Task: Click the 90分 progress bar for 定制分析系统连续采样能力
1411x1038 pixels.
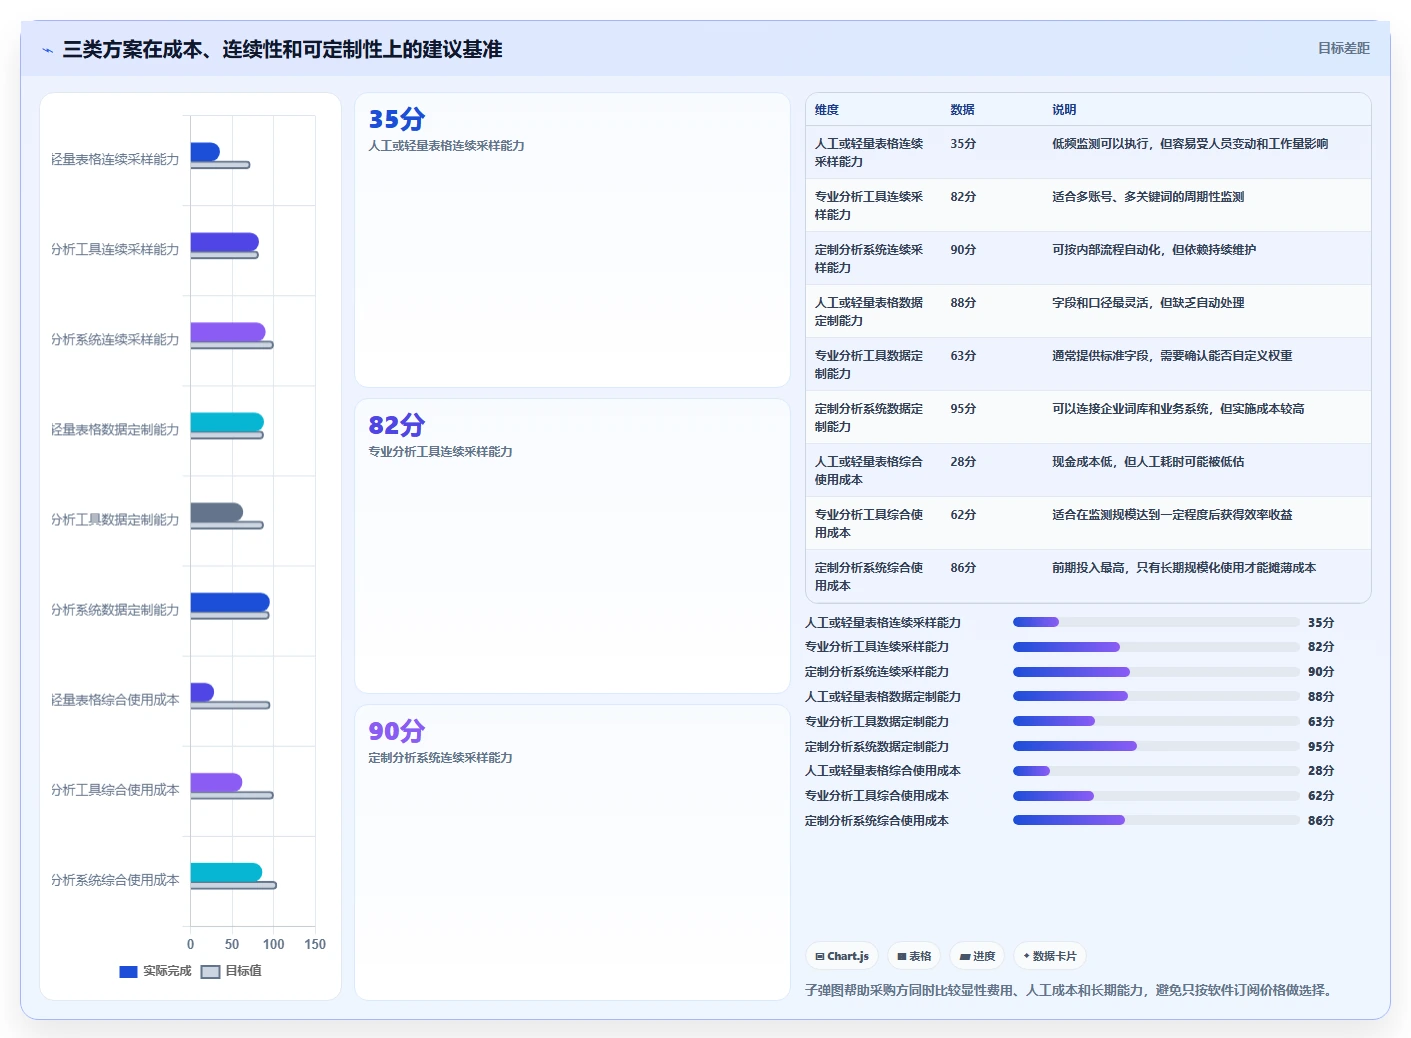Action: [x=1156, y=672]
